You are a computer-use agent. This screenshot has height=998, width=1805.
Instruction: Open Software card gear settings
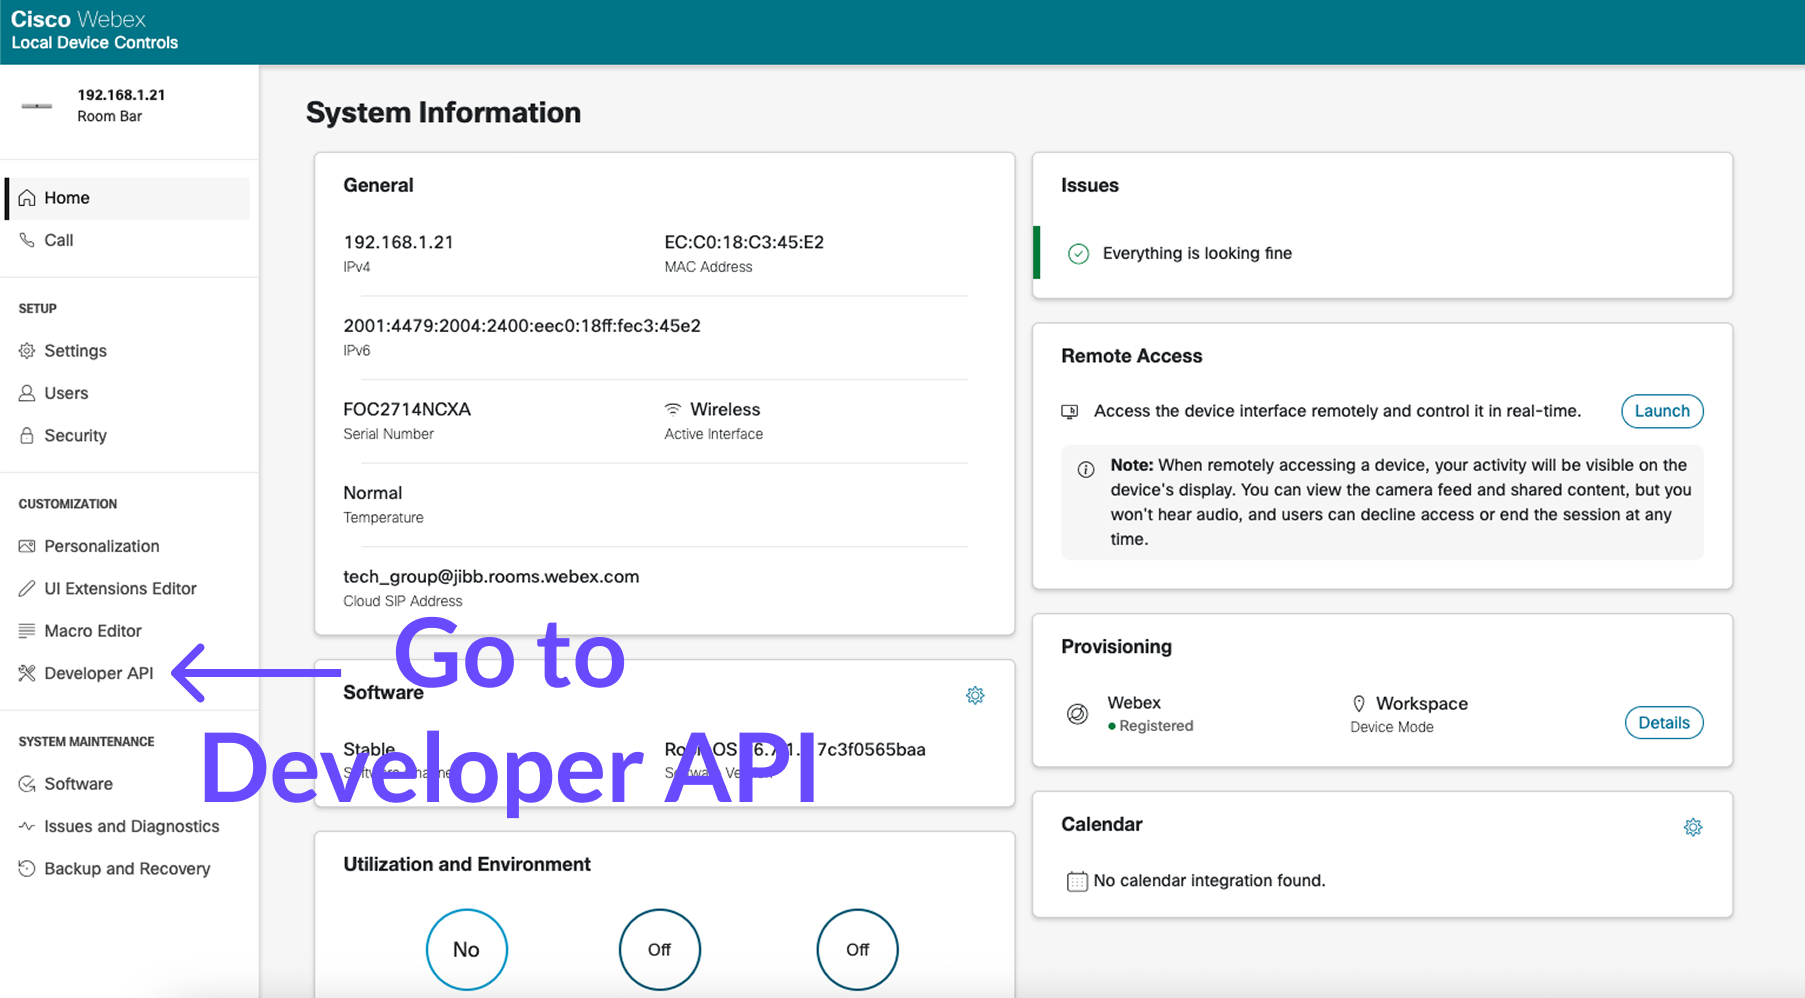click(x=975, y=695)
